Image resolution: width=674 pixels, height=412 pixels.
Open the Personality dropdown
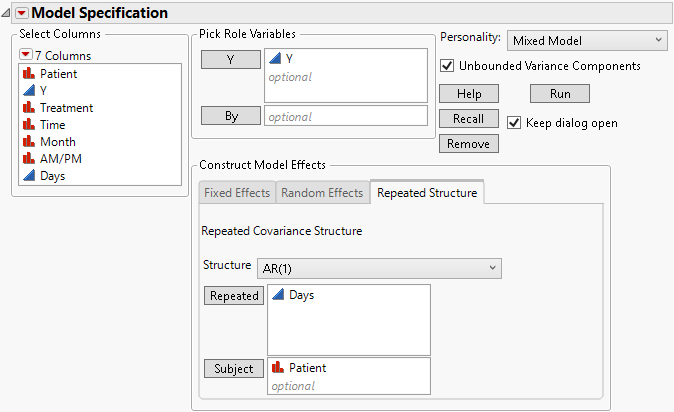pos(586,40)
